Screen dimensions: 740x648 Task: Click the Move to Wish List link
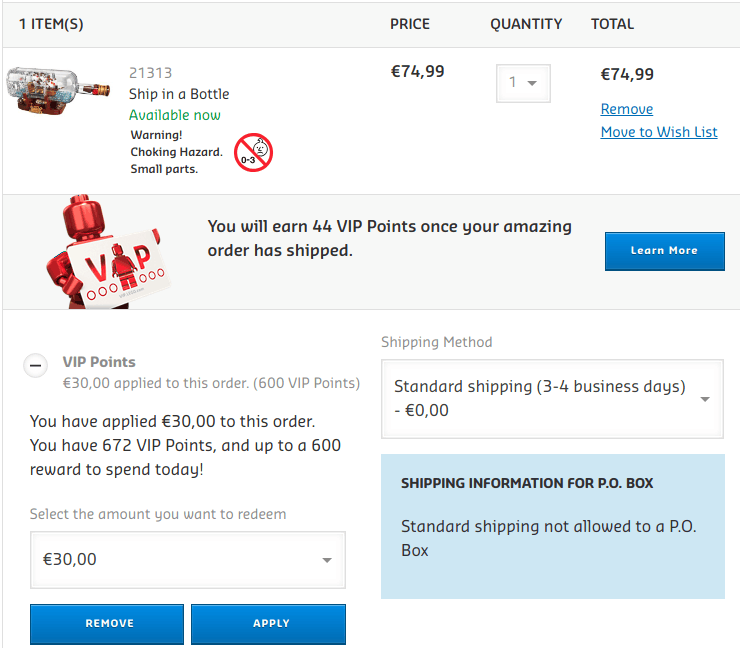[x=659, y=132]
